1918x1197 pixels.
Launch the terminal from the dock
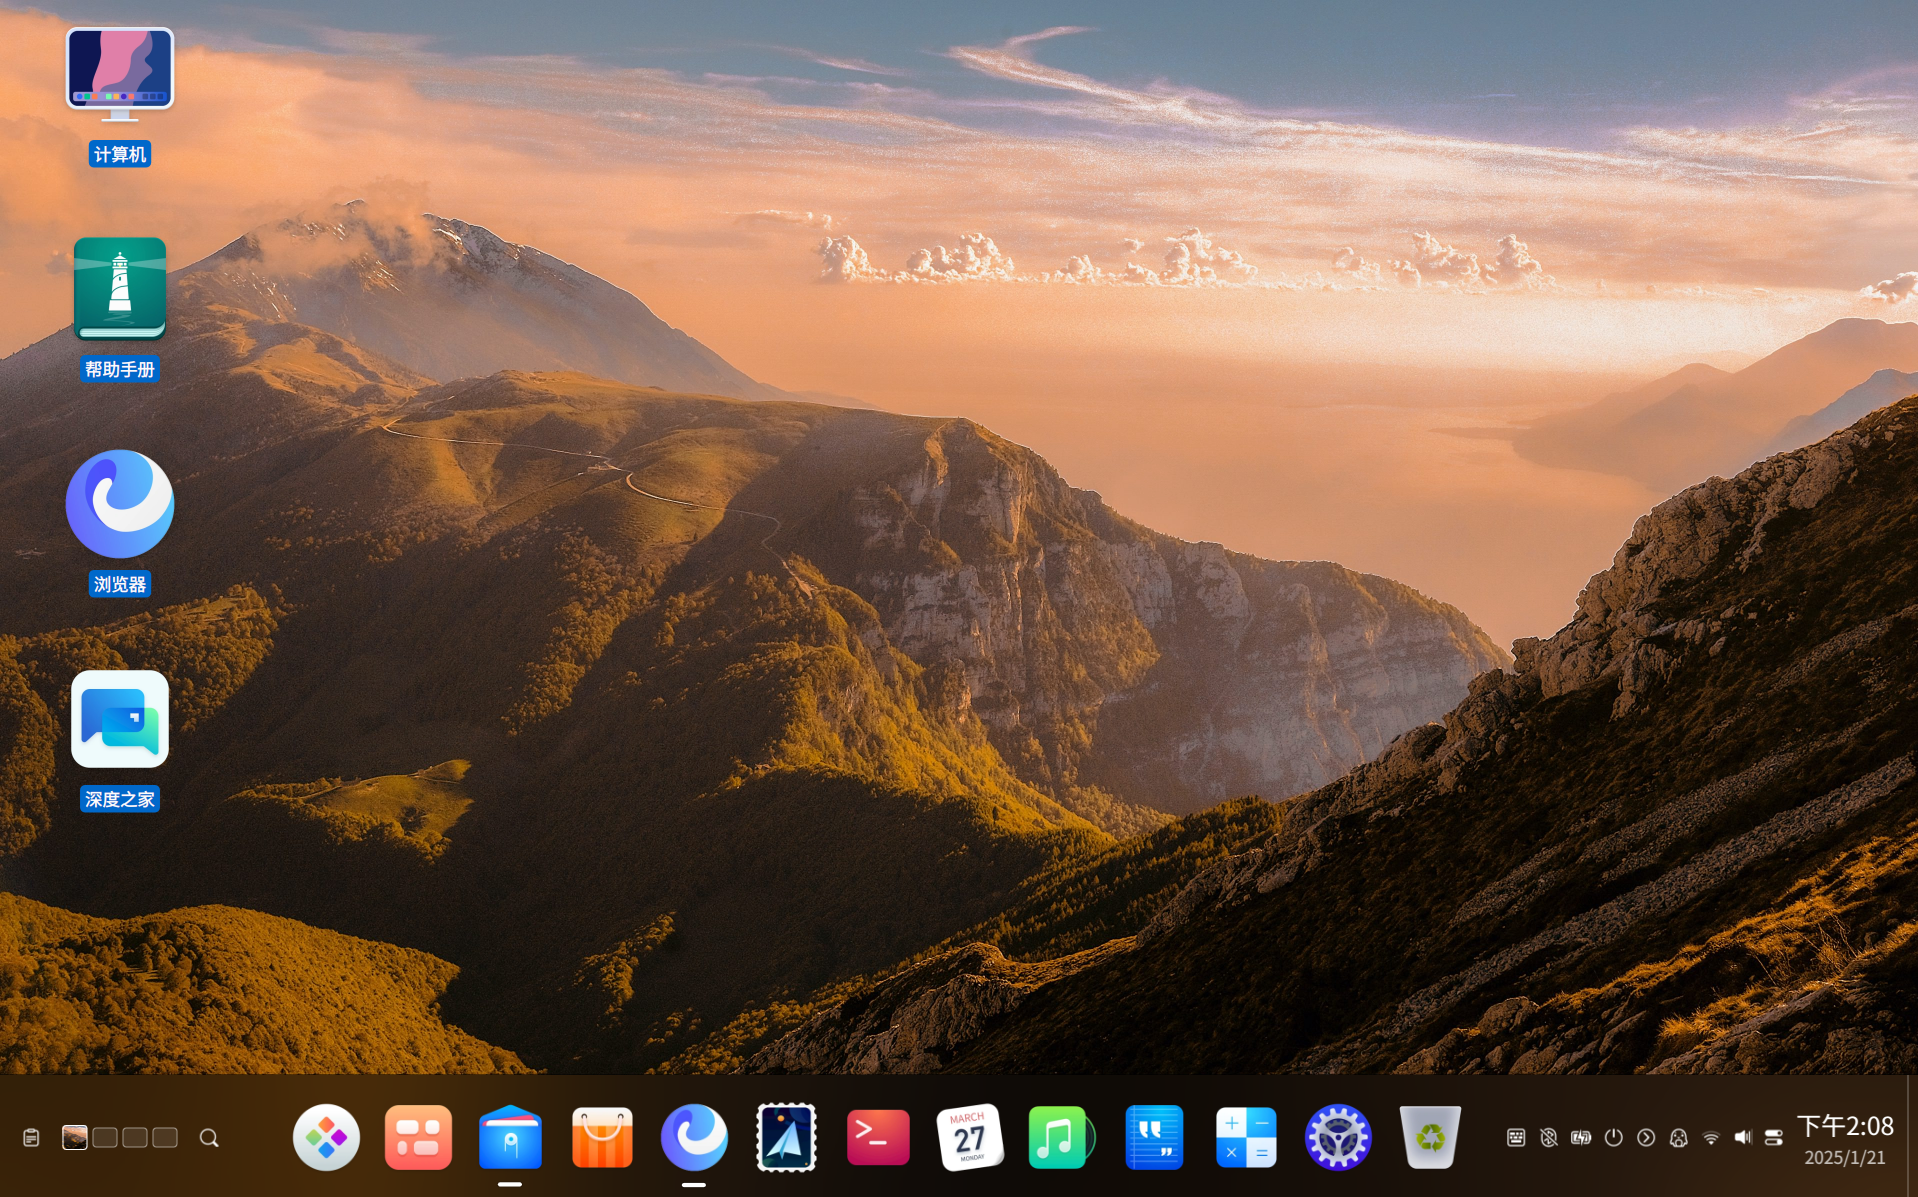click(878, 1137)
